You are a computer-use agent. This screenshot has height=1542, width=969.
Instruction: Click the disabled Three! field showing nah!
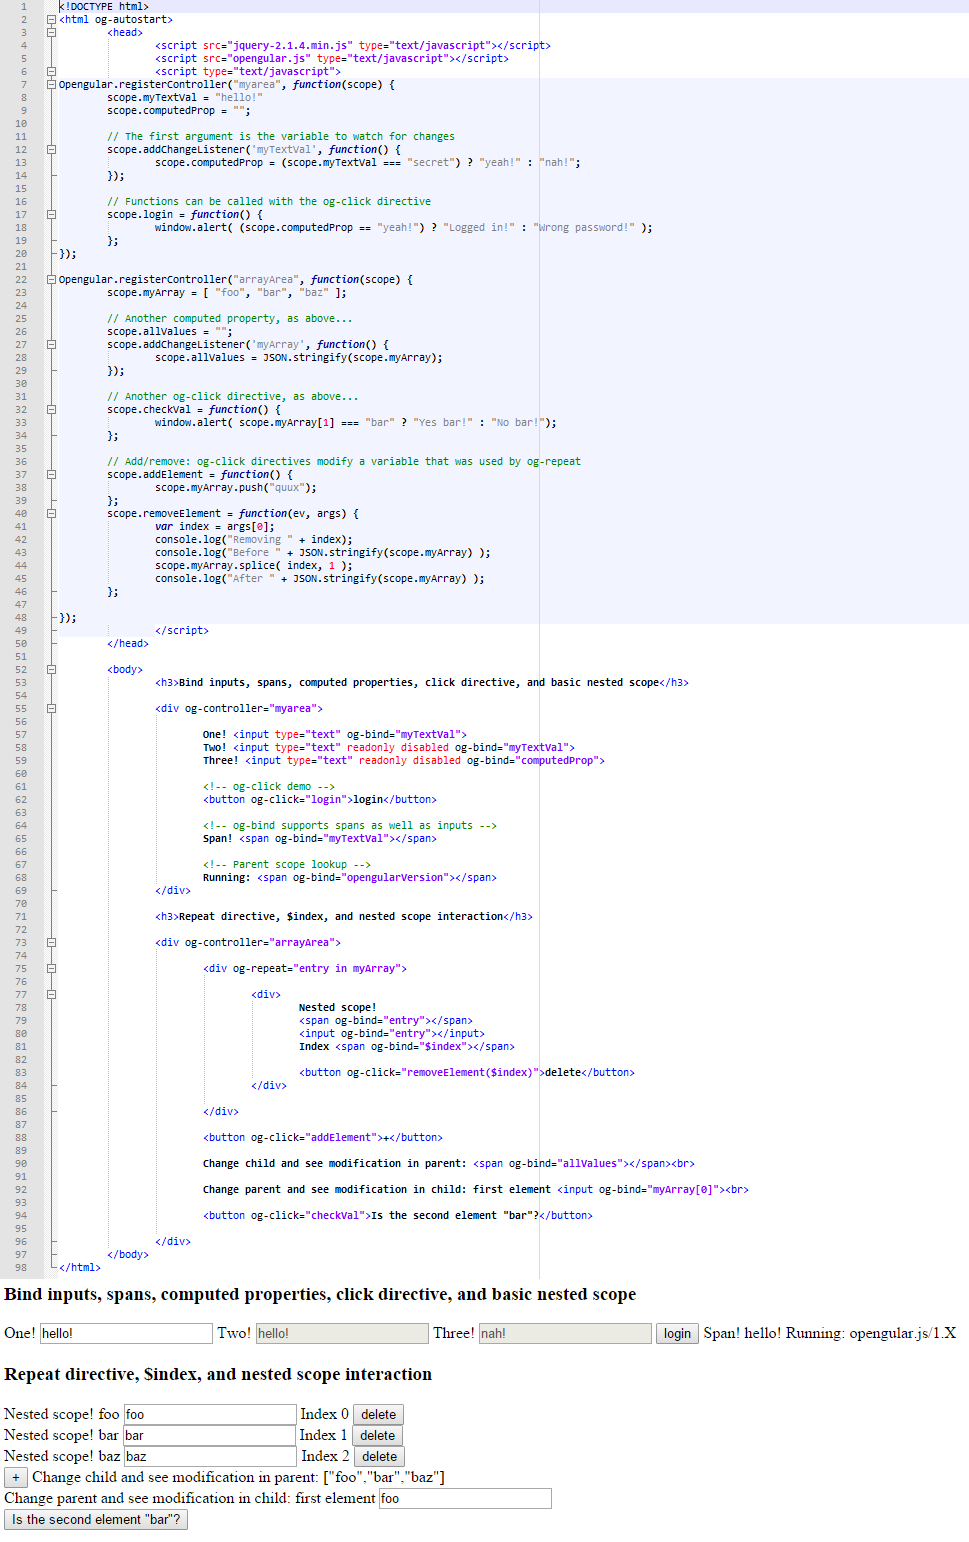coord(565,1334)
